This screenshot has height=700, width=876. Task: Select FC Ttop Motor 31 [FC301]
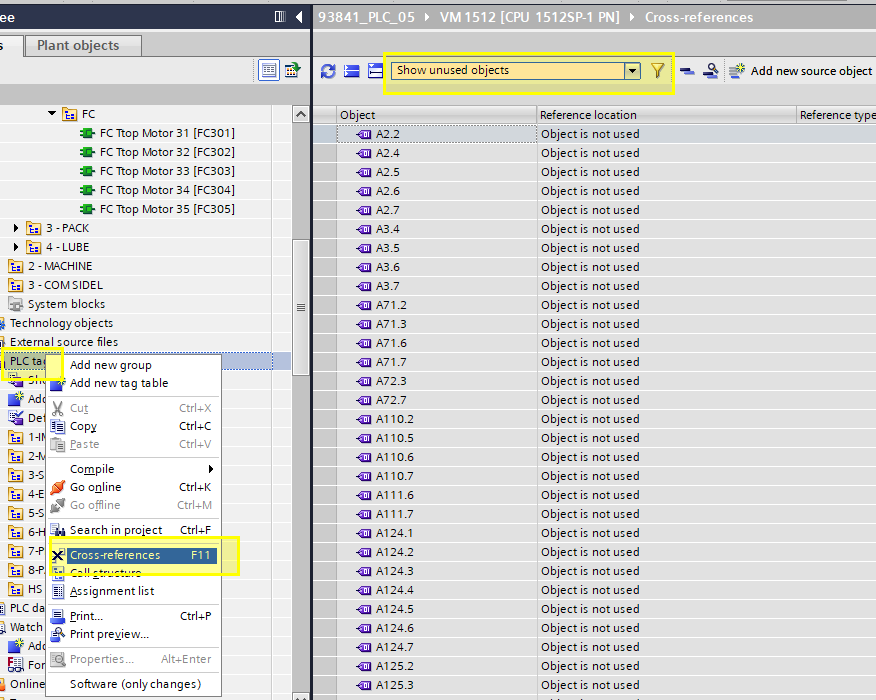(167, 133)
